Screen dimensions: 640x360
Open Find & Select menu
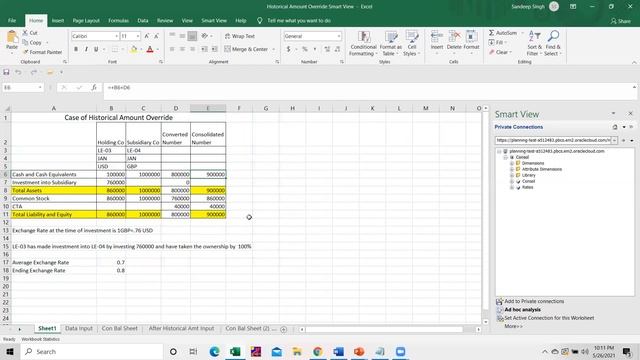[553, 43]
